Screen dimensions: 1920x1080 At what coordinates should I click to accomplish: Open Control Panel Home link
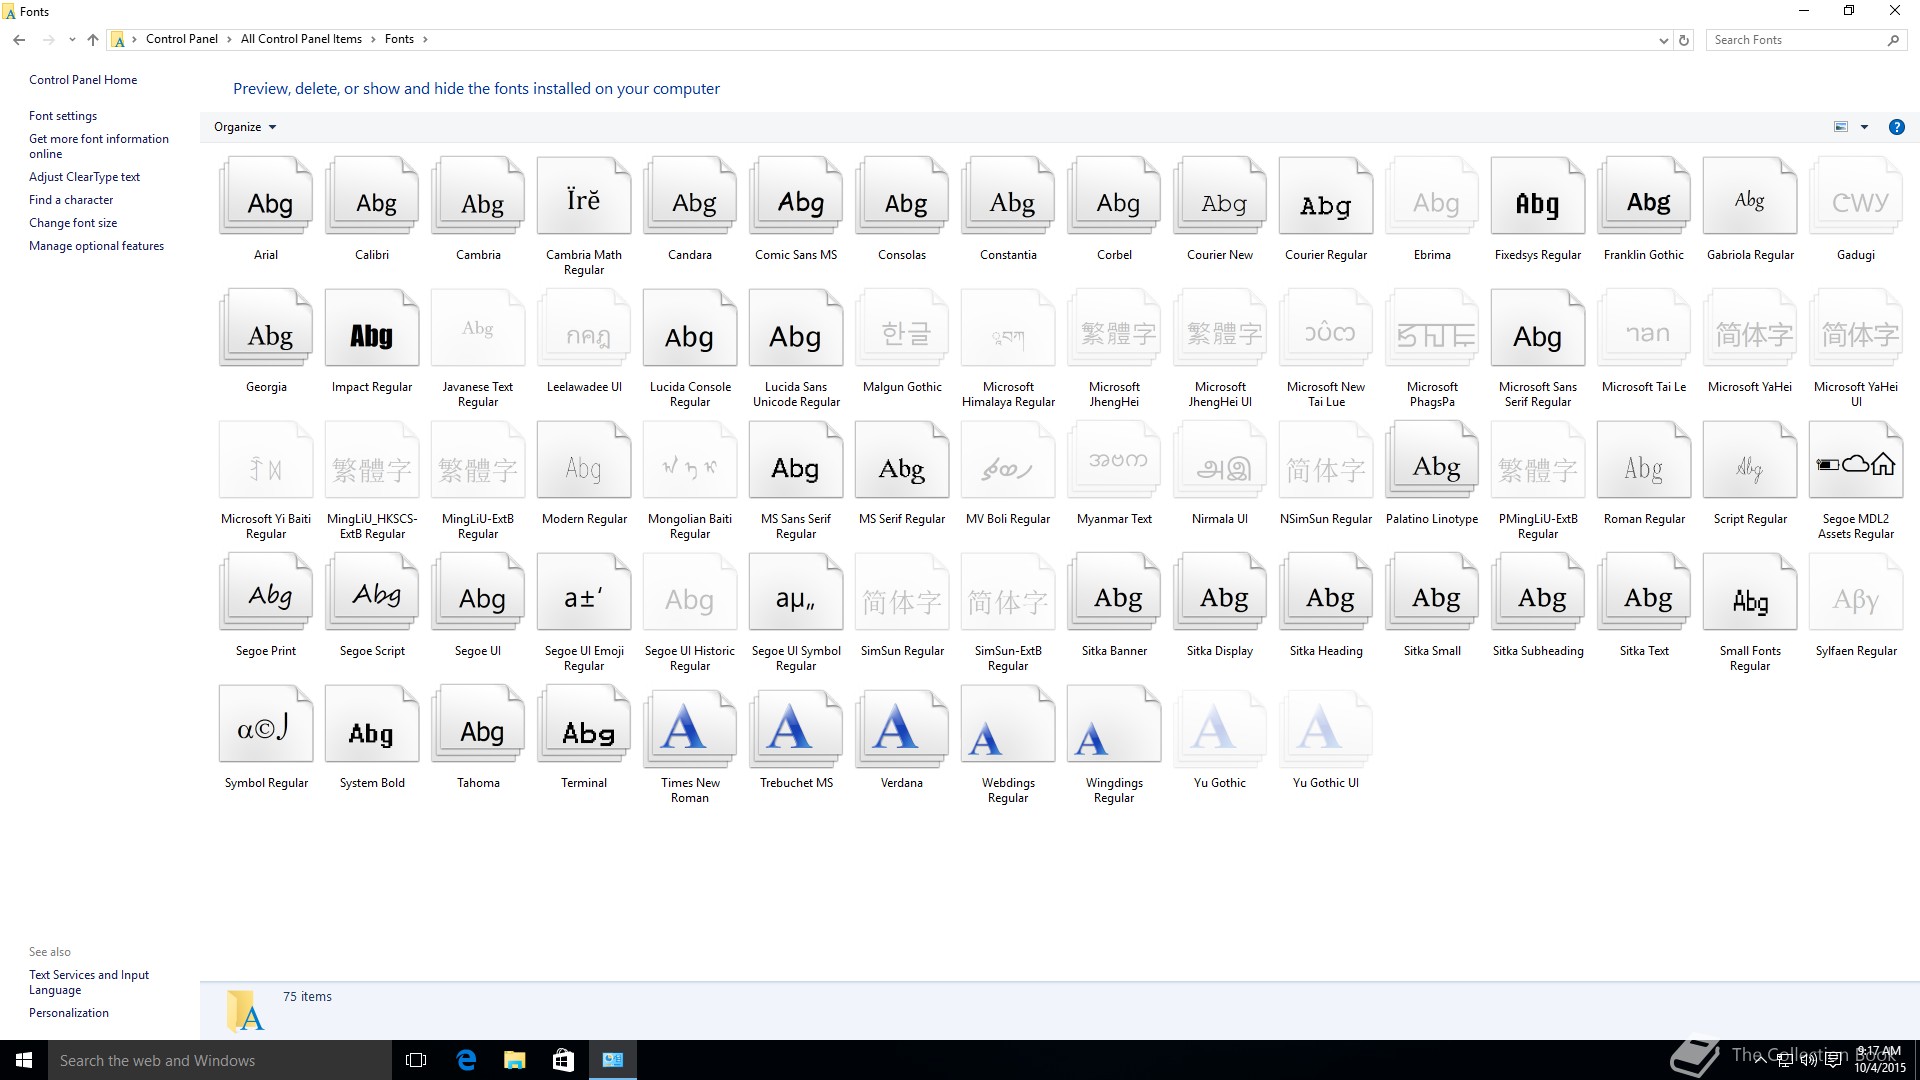(x=83, y=80)
